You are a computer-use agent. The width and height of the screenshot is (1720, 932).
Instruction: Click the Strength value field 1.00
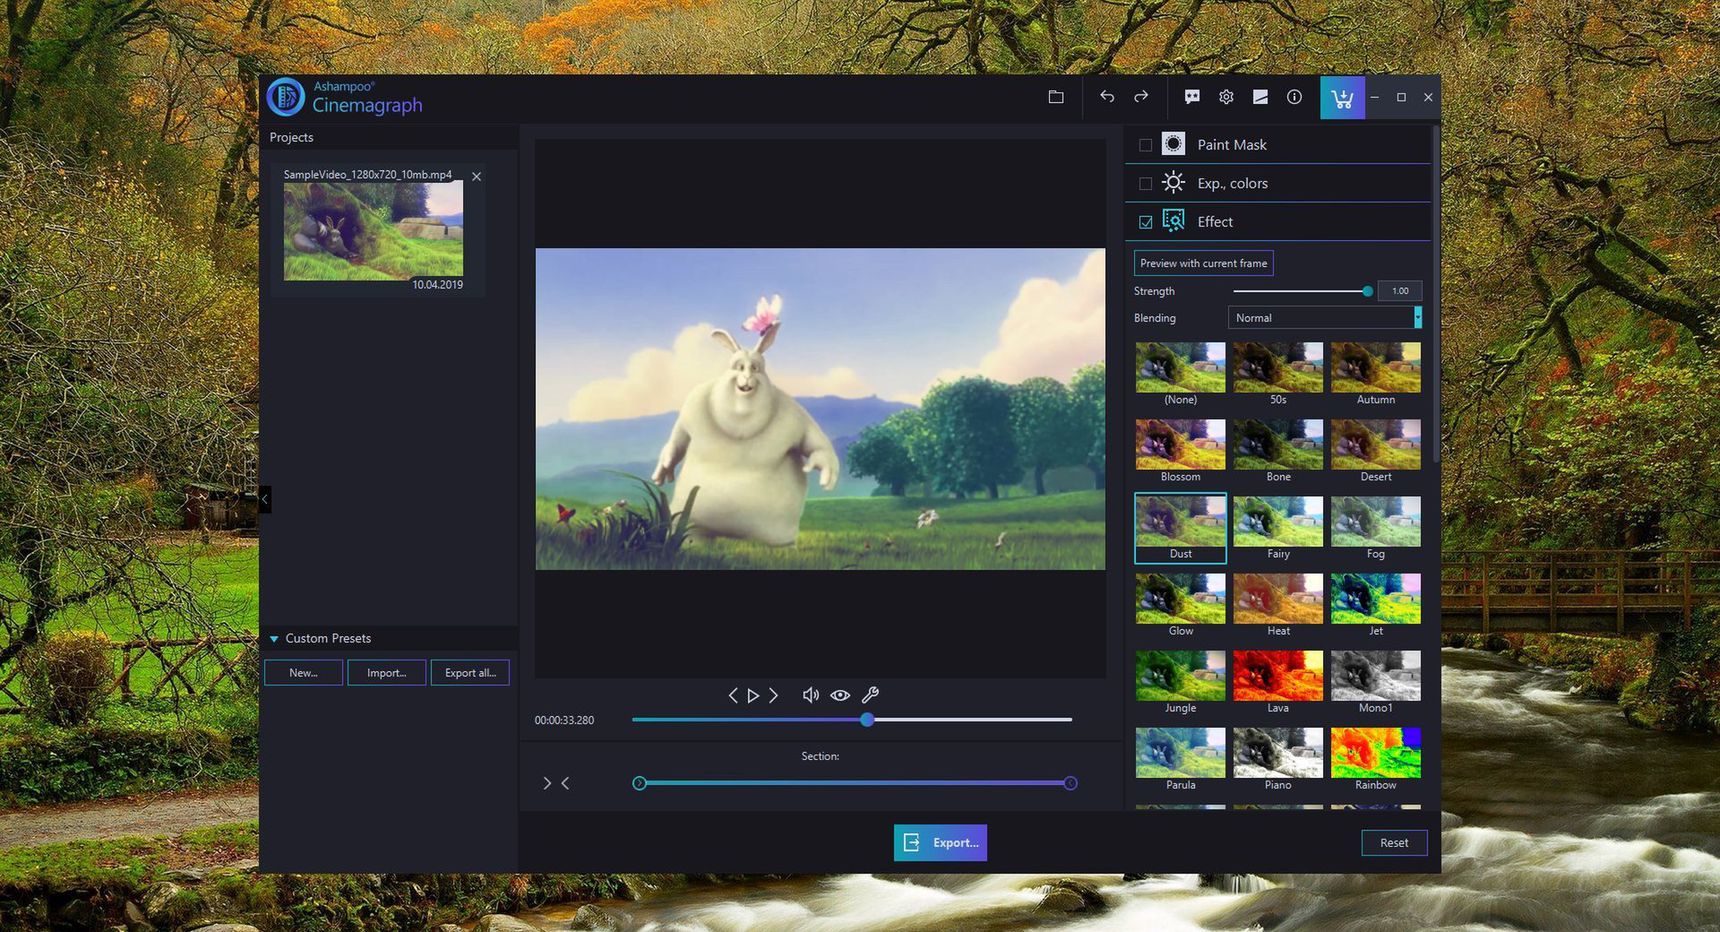click(1399, 291)
